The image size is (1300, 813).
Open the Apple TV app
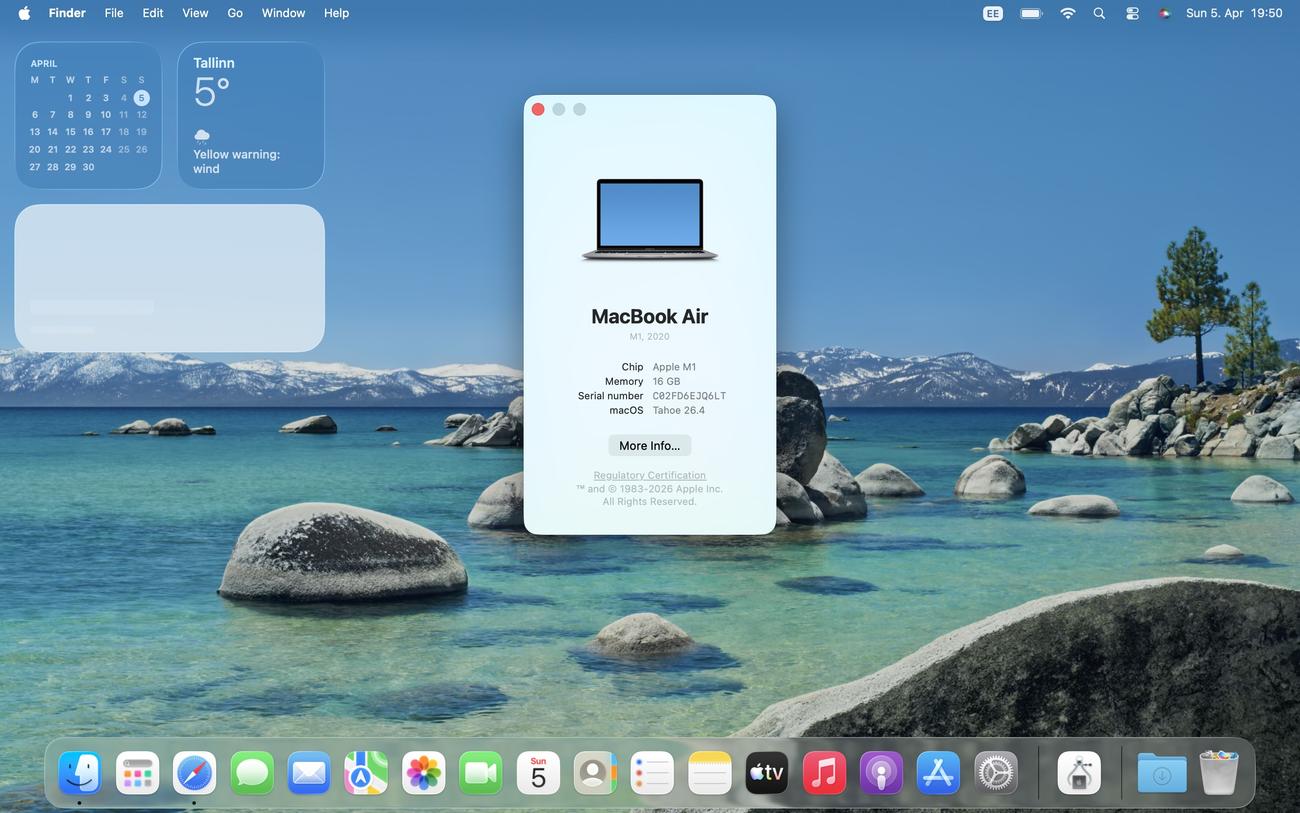(x=767, y=773)
